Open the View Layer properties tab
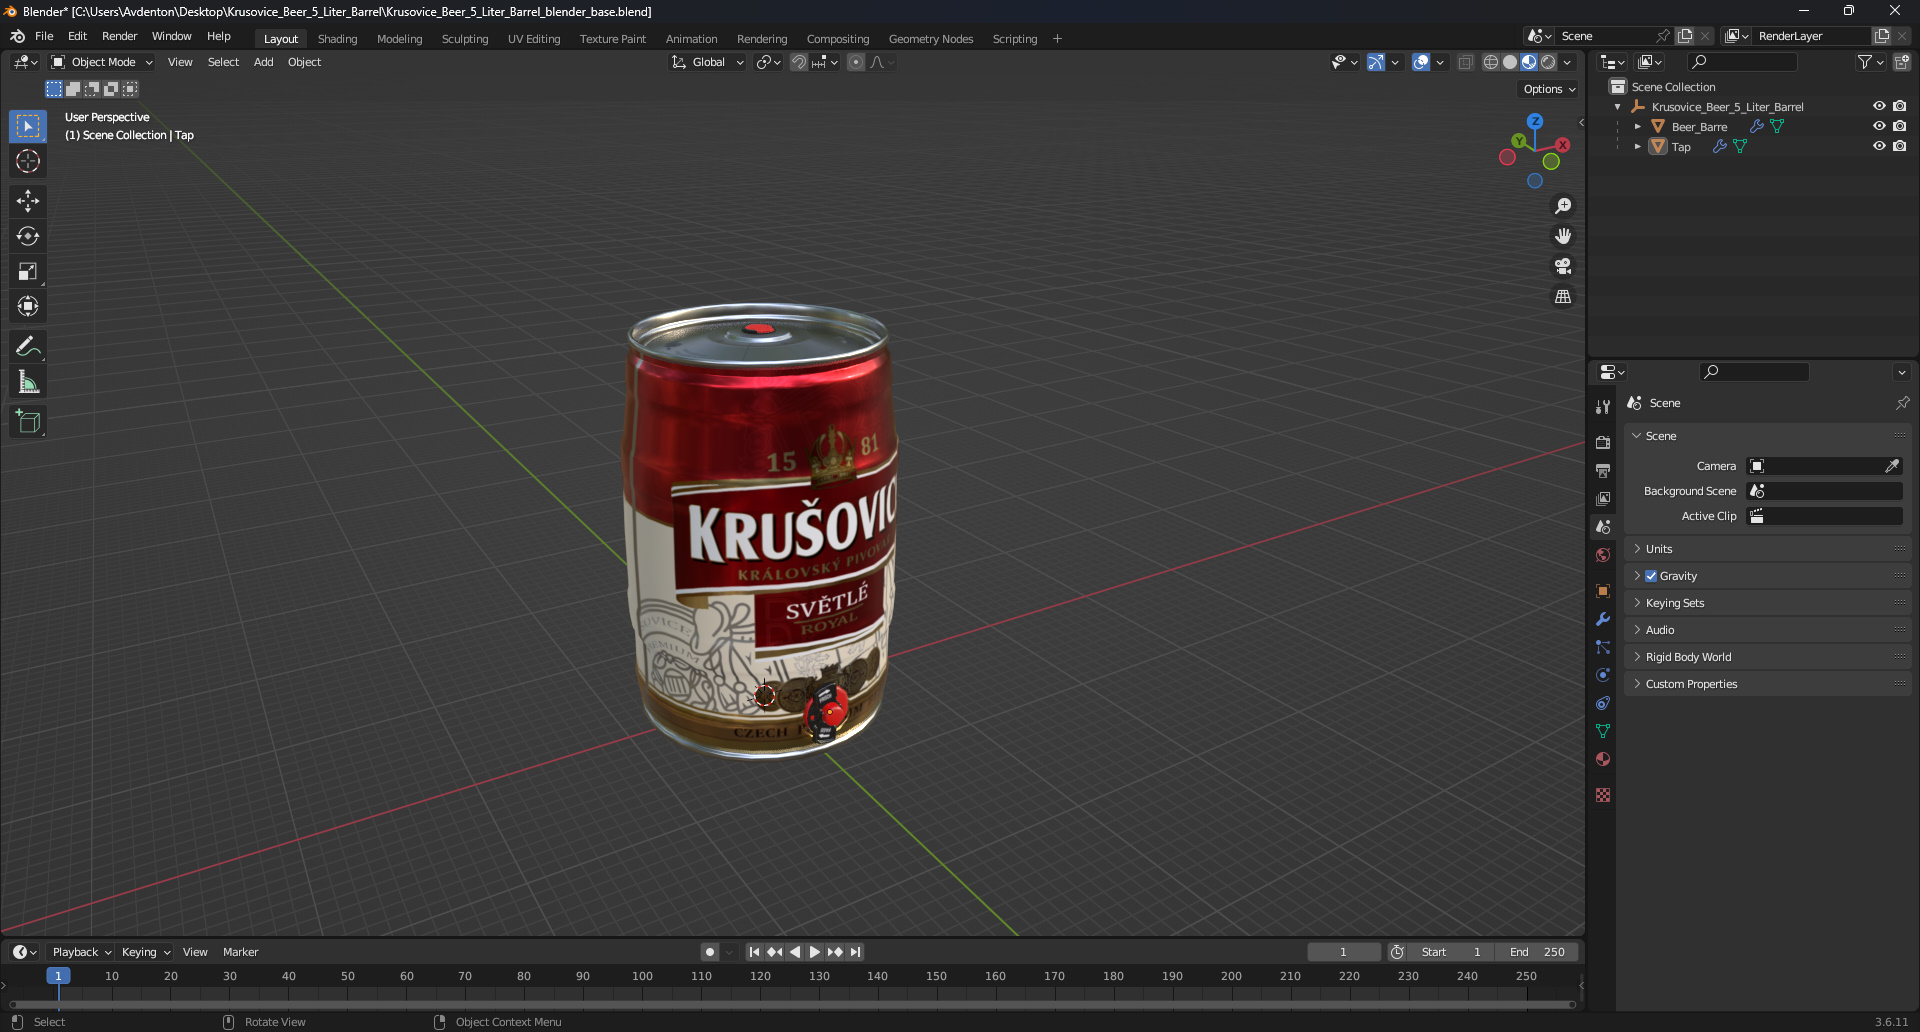The width and height of the screenshot is (1920, 1032). [1603, 498]
